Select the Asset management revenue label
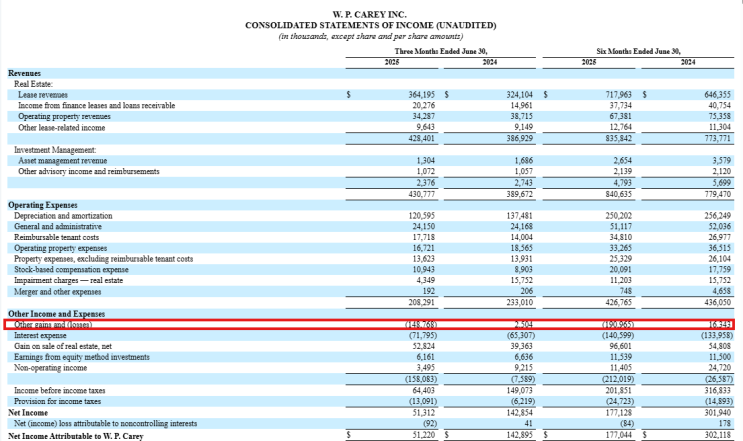This screenshot has height=441, width=743. coord(63,161)
